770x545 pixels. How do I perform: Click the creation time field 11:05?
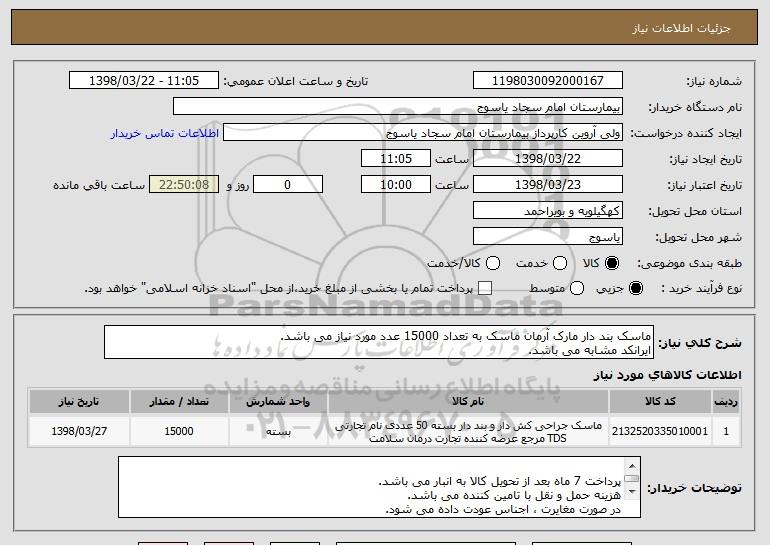click(396, 159)
